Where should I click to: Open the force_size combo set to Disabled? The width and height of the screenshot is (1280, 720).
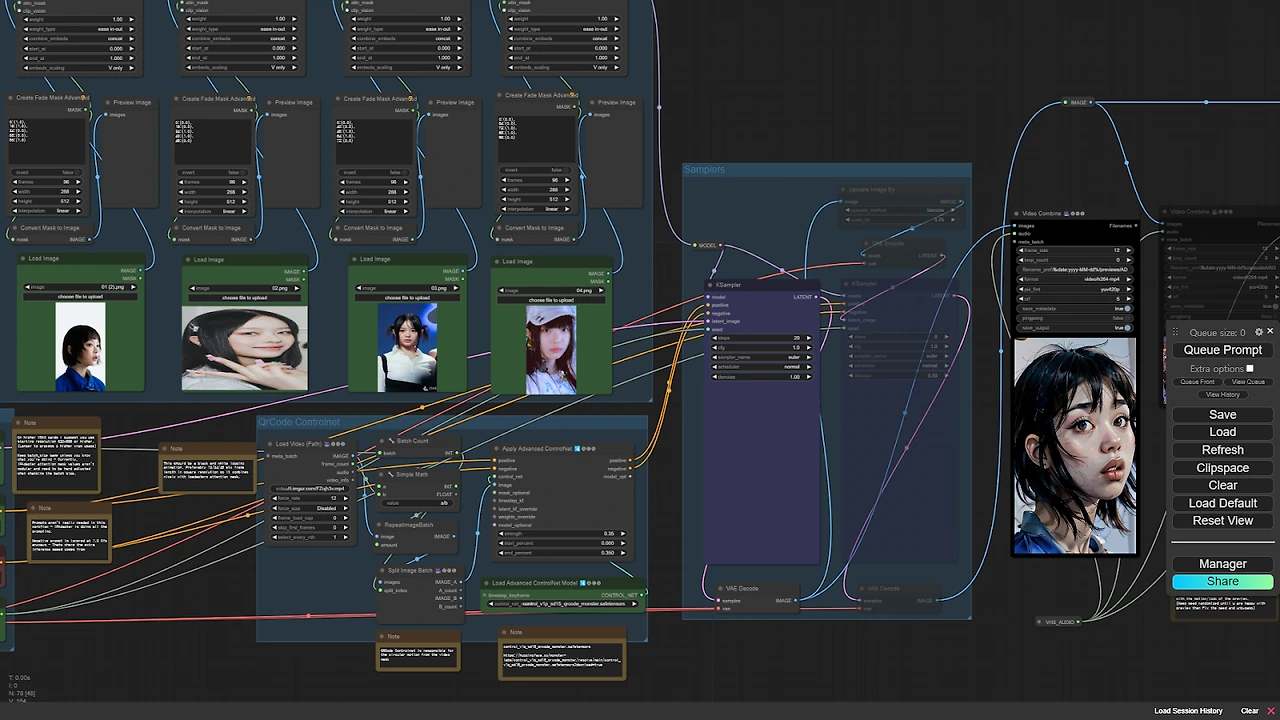[311, 508]
